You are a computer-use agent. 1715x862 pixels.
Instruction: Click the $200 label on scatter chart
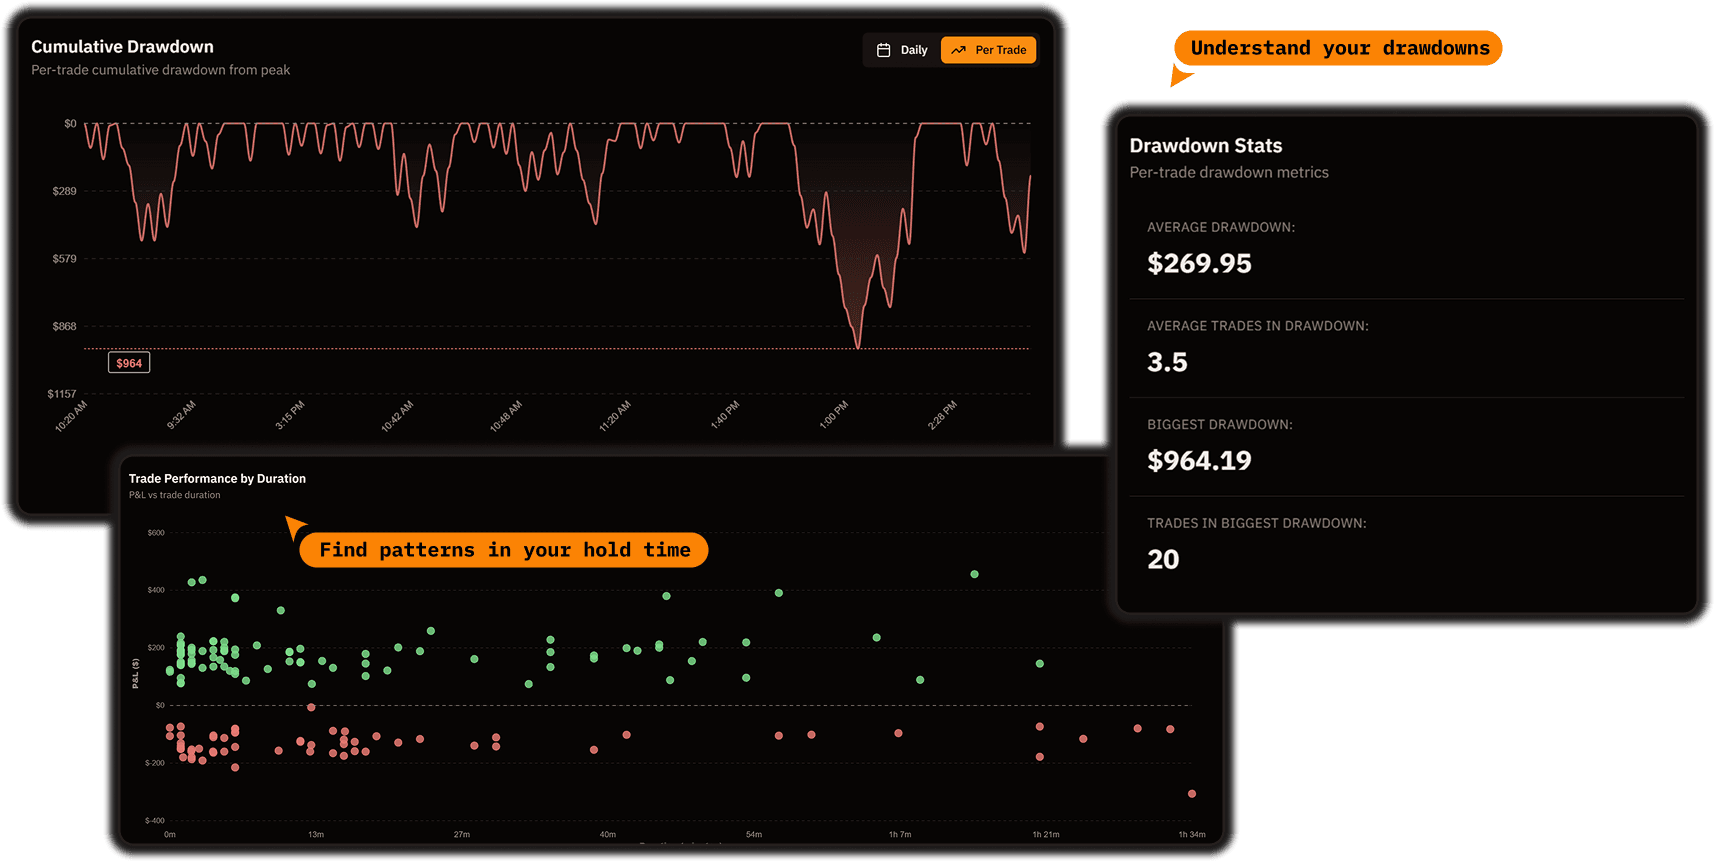tap(156, 648)
